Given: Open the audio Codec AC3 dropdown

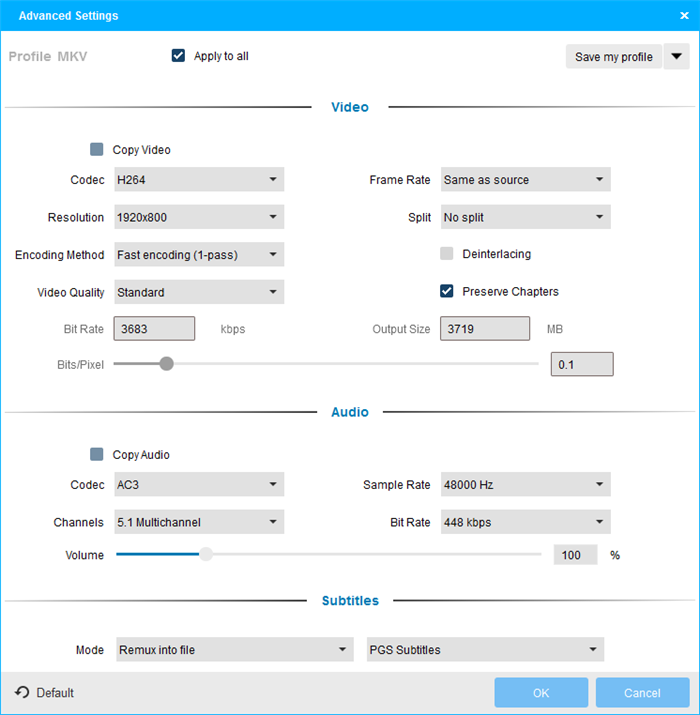Looking at the screenshot, I should point(199,484).
